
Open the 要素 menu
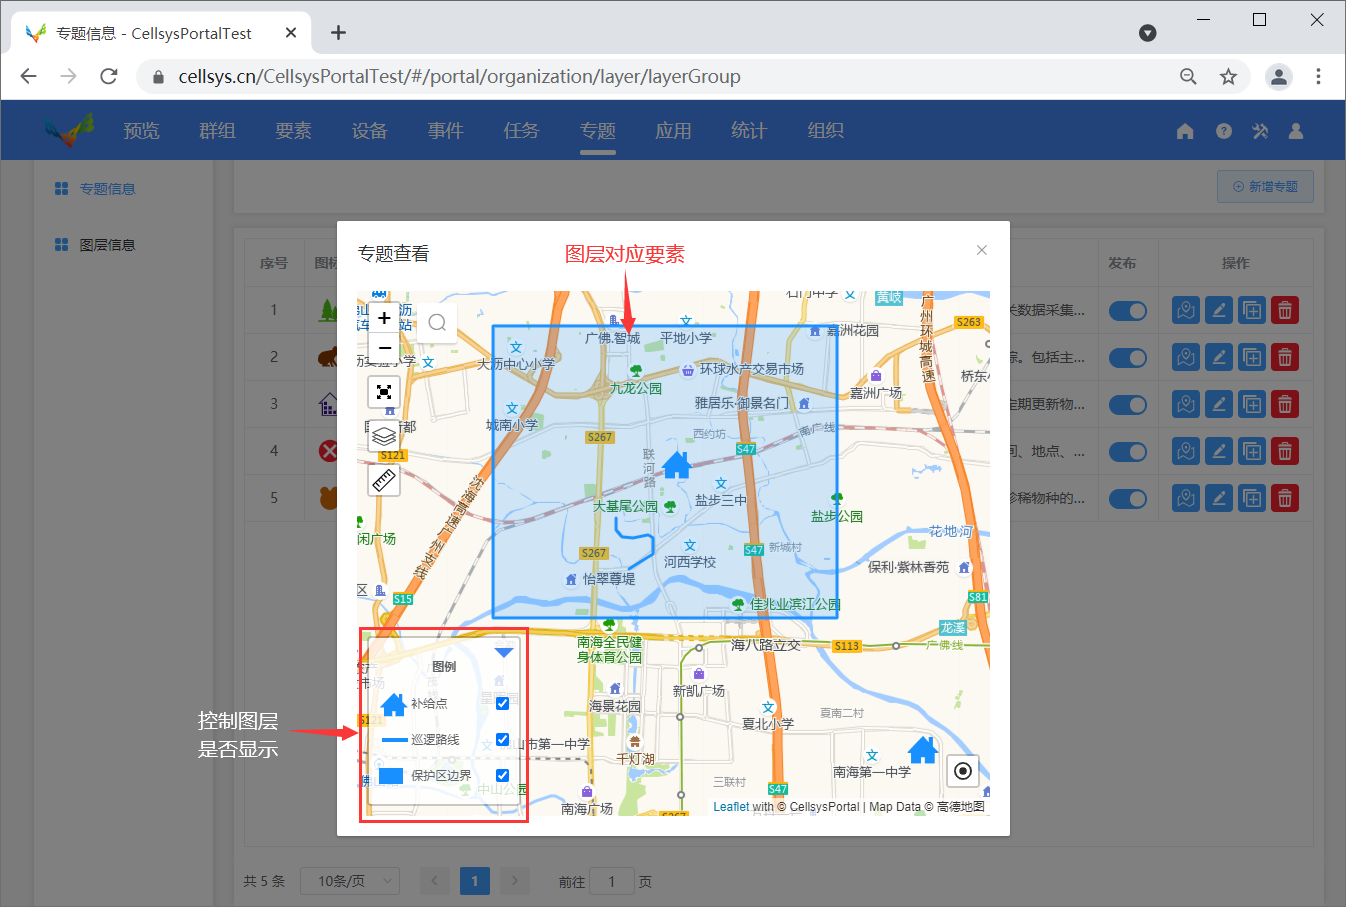(x=293, y=131)
